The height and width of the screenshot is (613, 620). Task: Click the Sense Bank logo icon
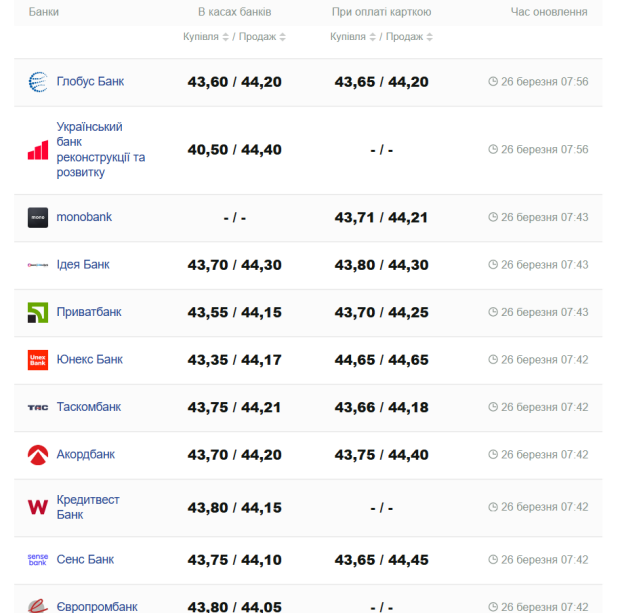pyautogui.click(x=38, y=560)
